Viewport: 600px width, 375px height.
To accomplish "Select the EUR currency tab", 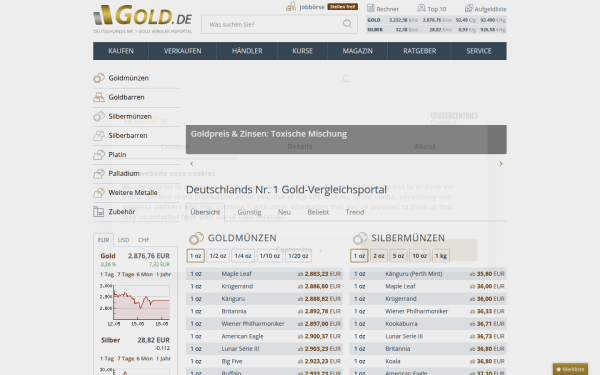I will (x=103, y=240).
